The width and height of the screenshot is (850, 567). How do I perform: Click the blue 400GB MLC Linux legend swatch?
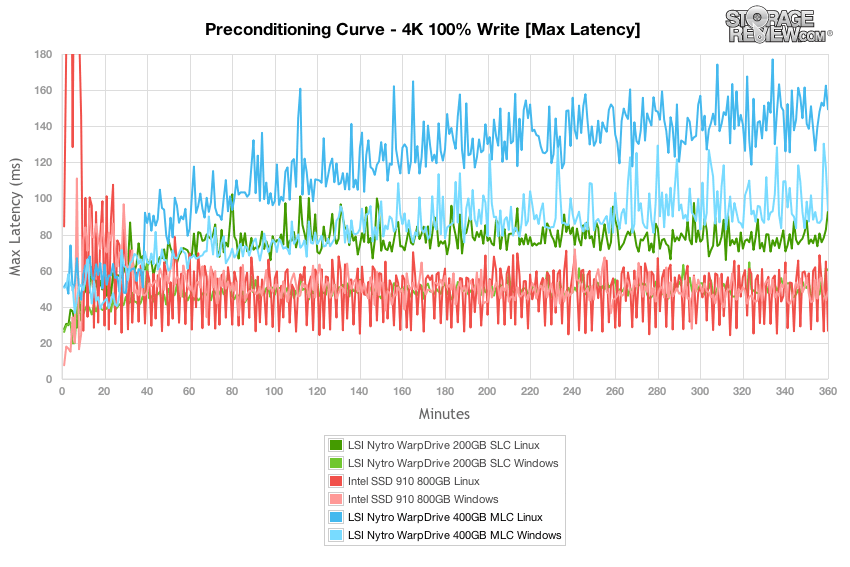[336, 517]
